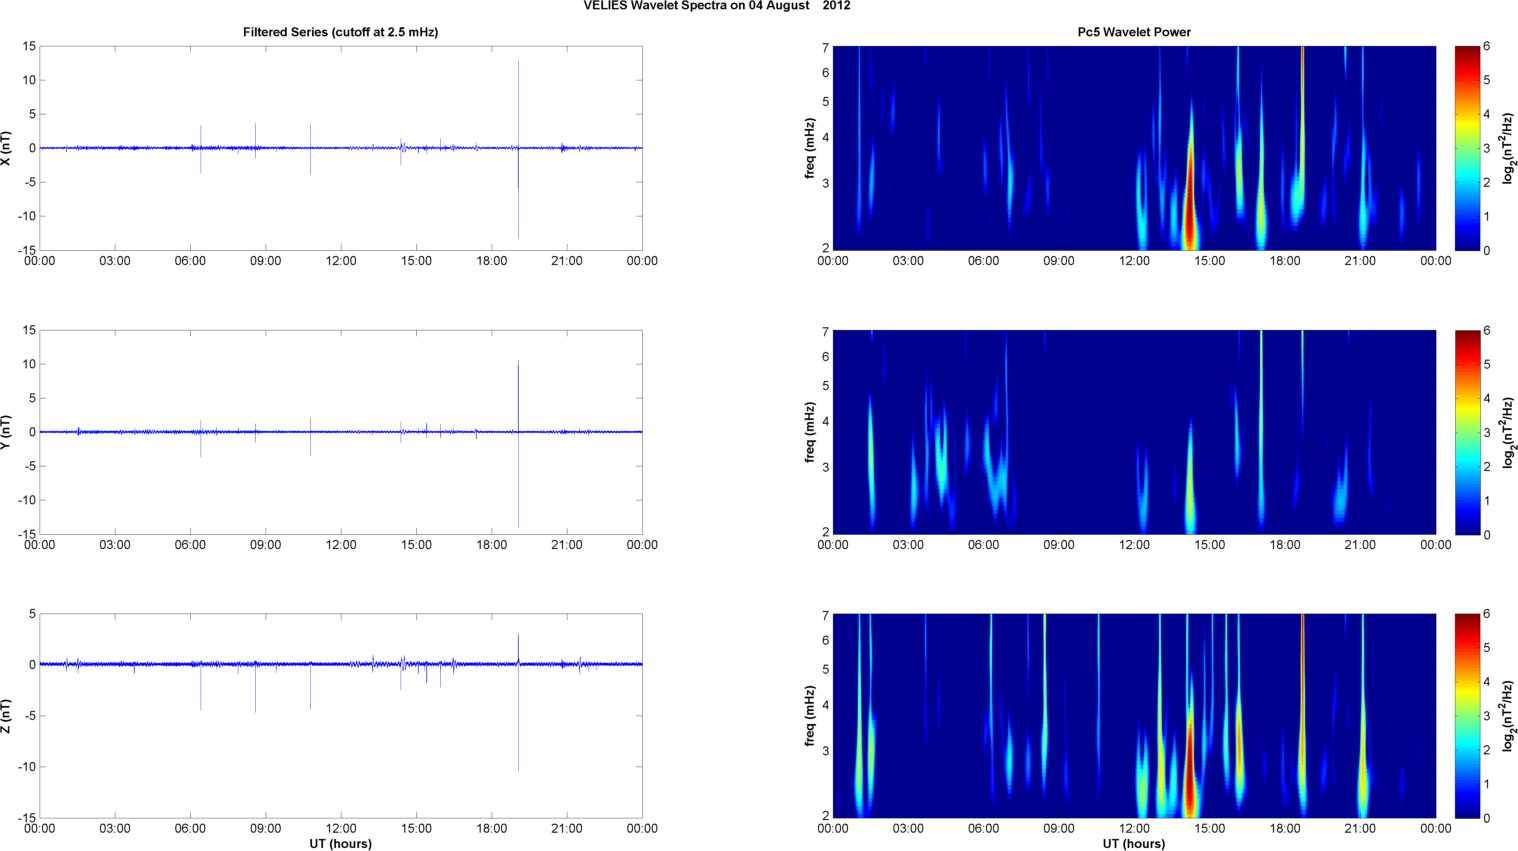Screen dimensions: 1518x851
Task: Click the large X-component spike near 19:00
Action: [x=518, y=149]
